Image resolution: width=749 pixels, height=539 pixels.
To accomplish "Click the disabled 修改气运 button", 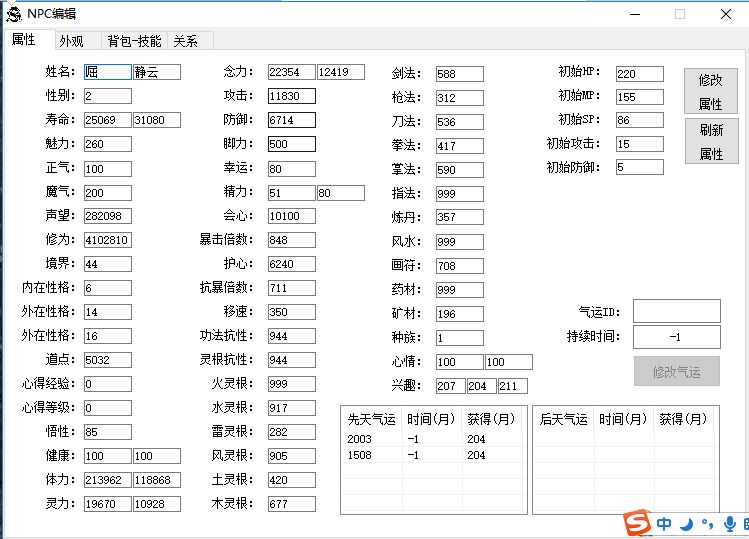I will tap(677, 371).
